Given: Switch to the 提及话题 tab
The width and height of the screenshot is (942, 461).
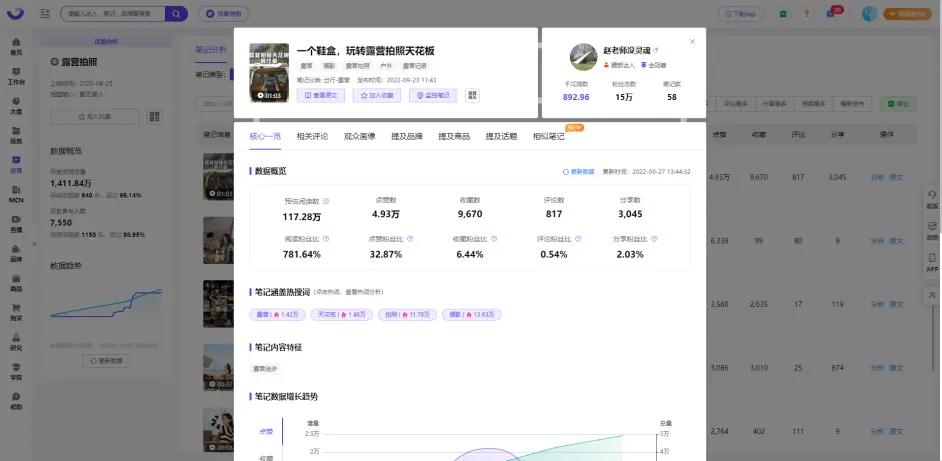Looking at the screenshot, I should pos(502,136).
